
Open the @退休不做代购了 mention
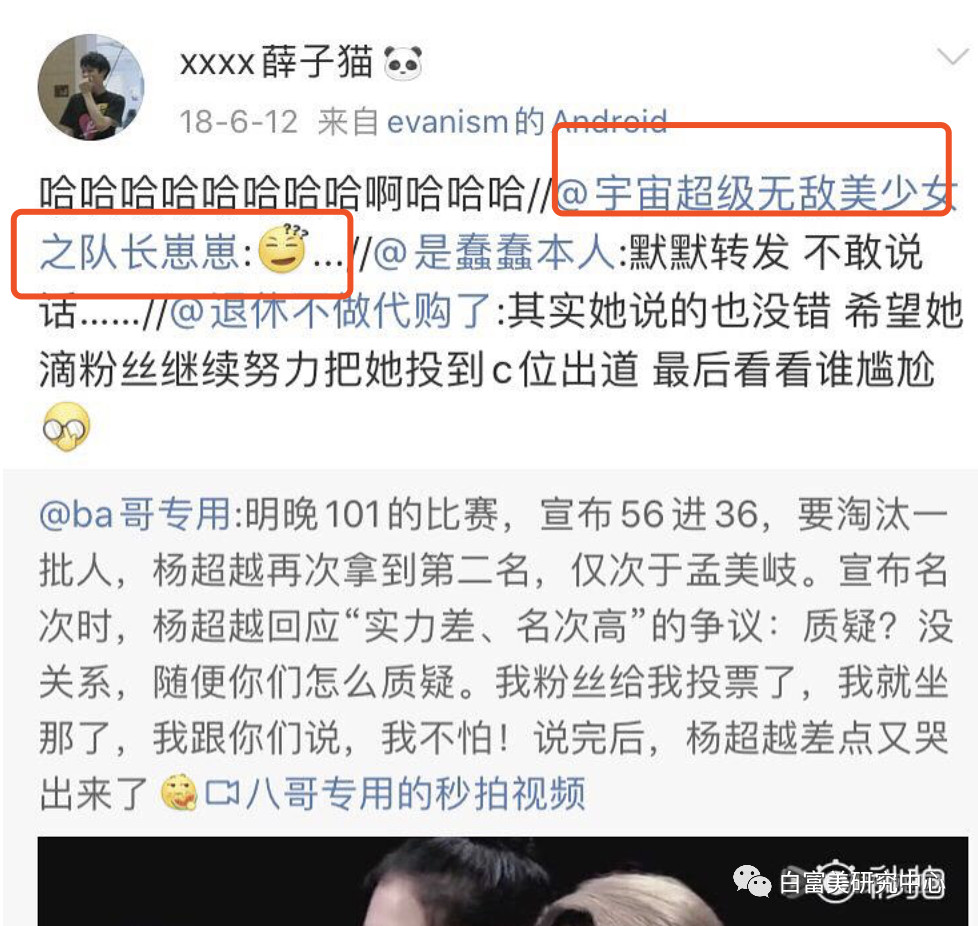(x=330, y=310)
